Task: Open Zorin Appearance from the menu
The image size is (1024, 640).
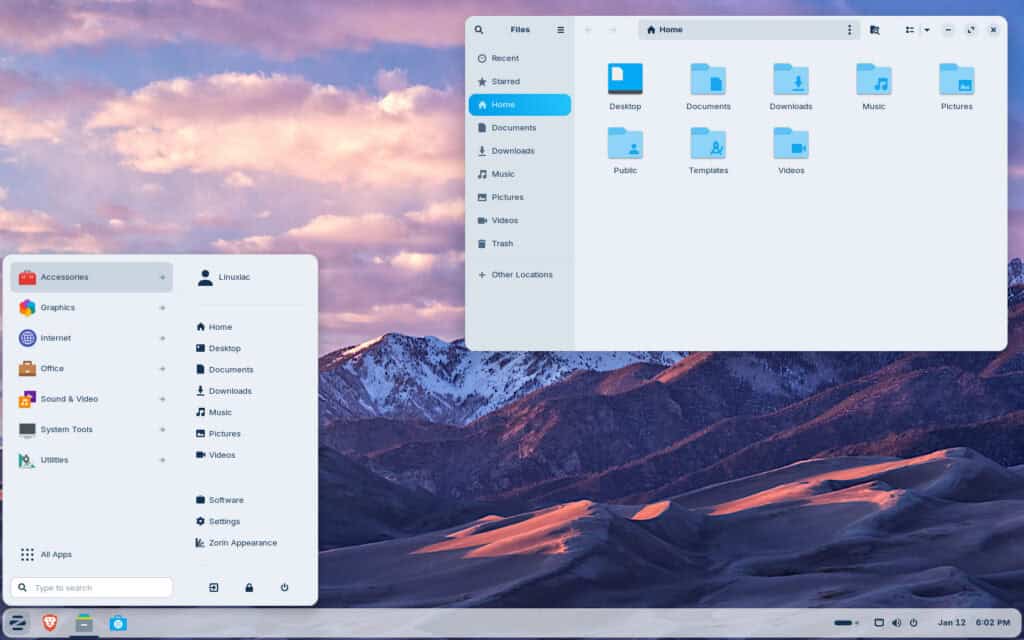Action: pyautogui.click(x=239, y=542)
